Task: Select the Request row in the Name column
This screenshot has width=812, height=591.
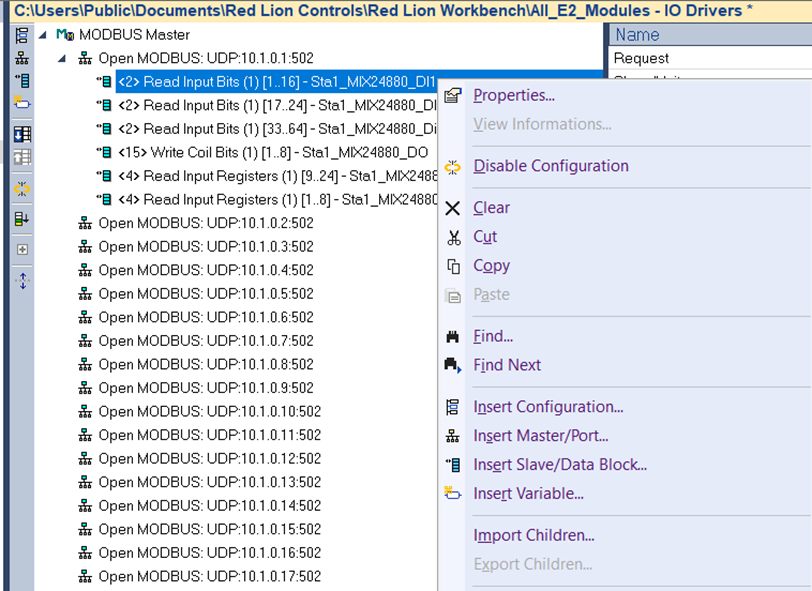Action: coord(710,58)
